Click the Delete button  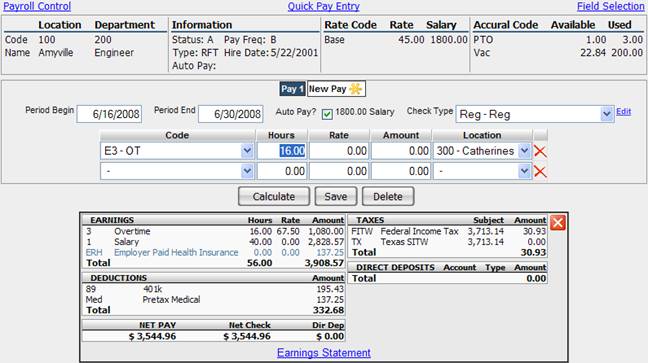tap(388, 196)
